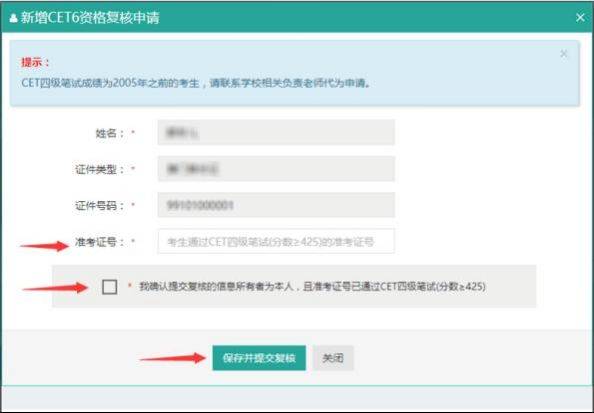Click the dialog title 新增CET6资格复核申请
This screenshot has width=594, height=413.
(x=90, y=18)
